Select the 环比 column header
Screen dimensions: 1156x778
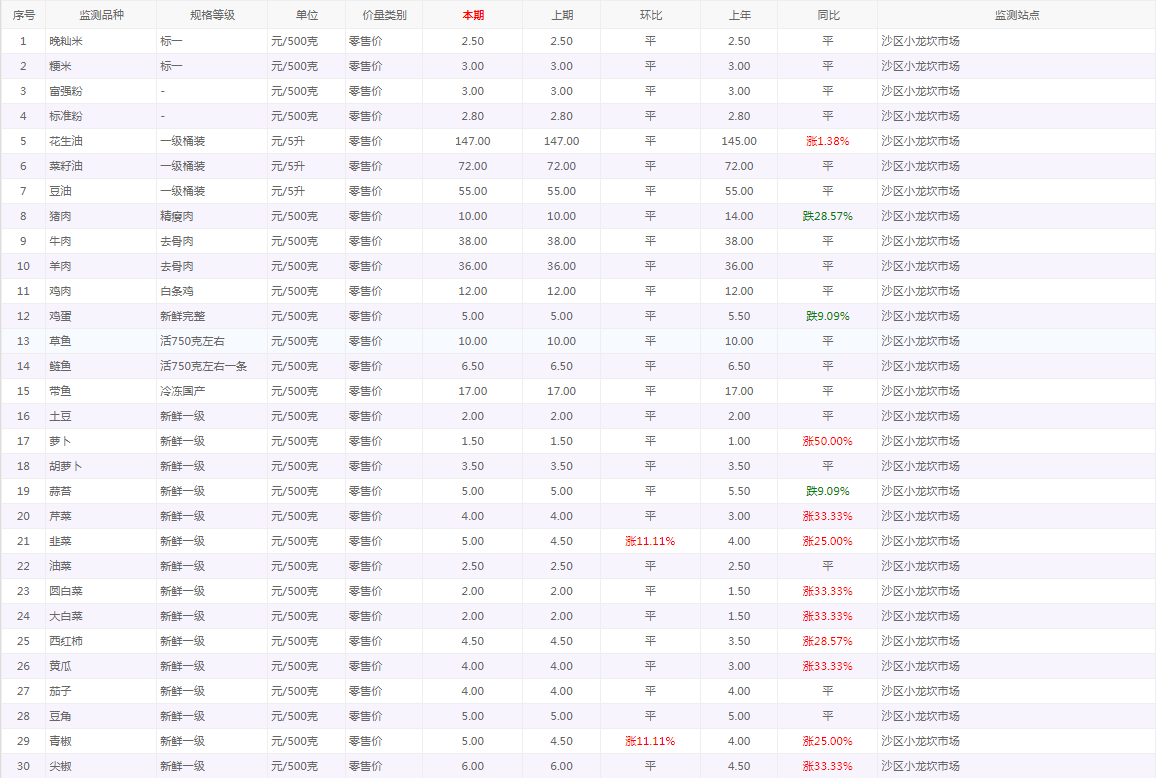(650, 15)
